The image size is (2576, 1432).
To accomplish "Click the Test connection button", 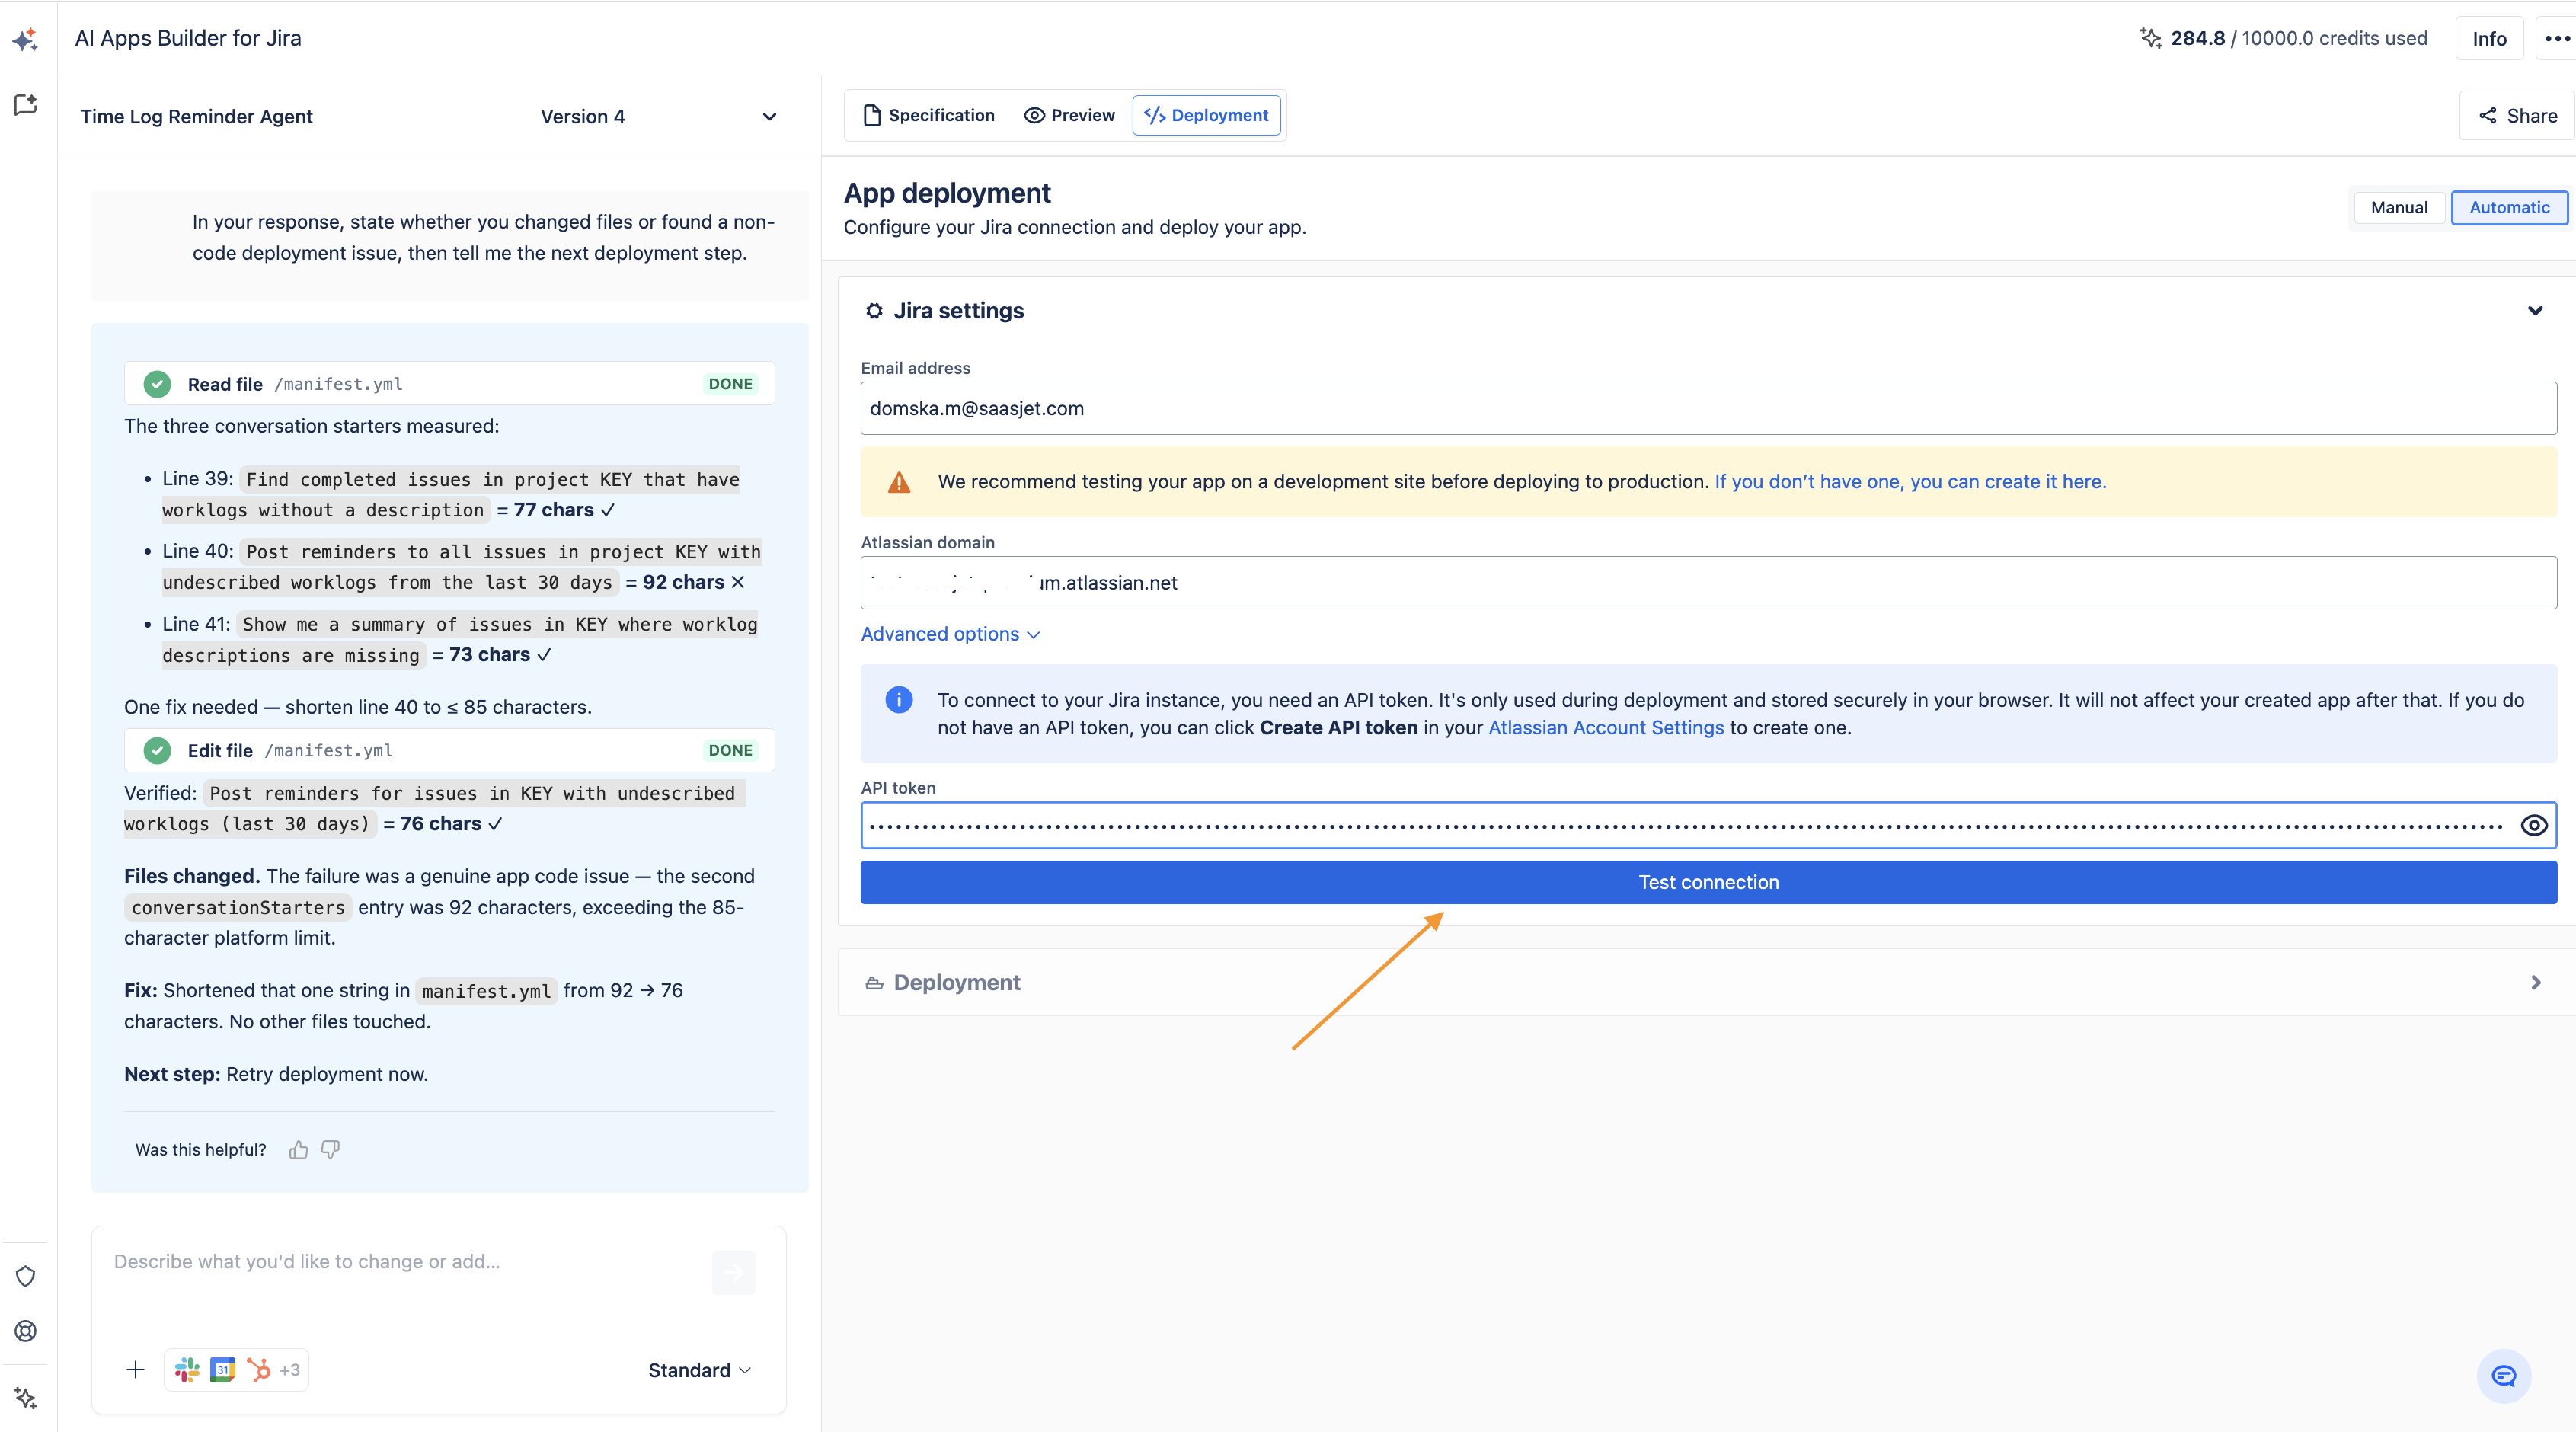I will pyautogui.click(x=1708, y=882).
